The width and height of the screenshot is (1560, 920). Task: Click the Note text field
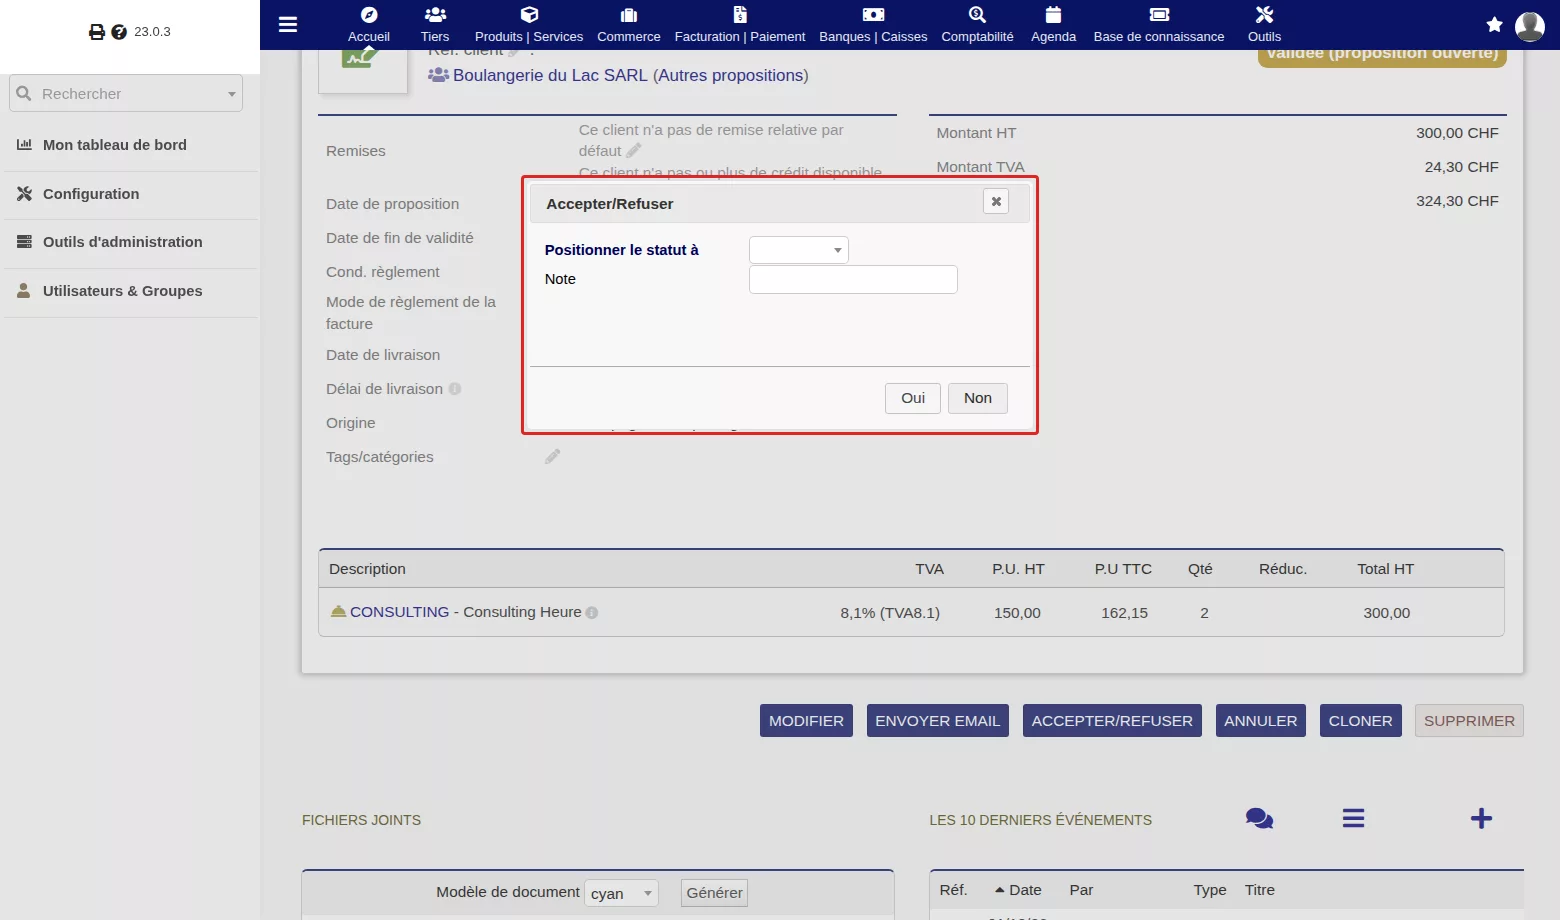[x=853, y=279]
